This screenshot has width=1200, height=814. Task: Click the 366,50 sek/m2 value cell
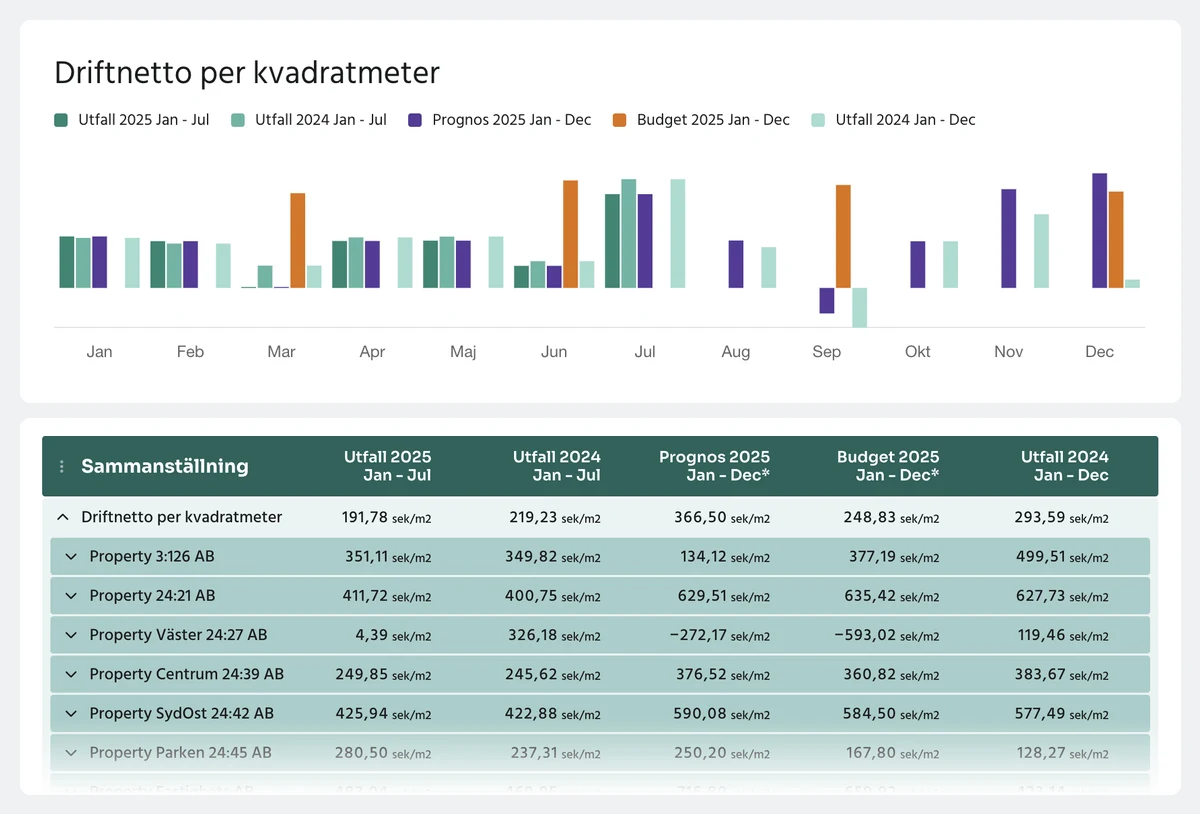pos(723,517)
